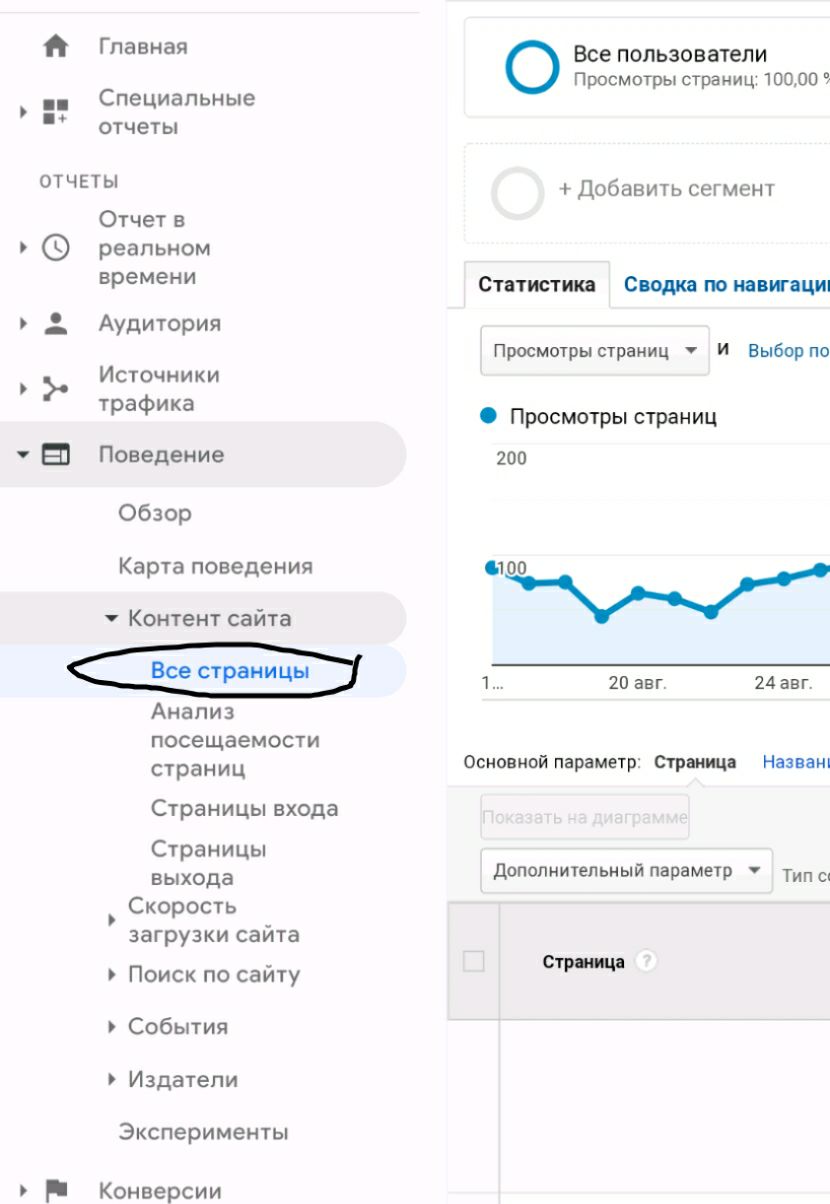Click the Источники трафика acquisition icon
This screenshot has height=1204, width=830.
(56, 389)
